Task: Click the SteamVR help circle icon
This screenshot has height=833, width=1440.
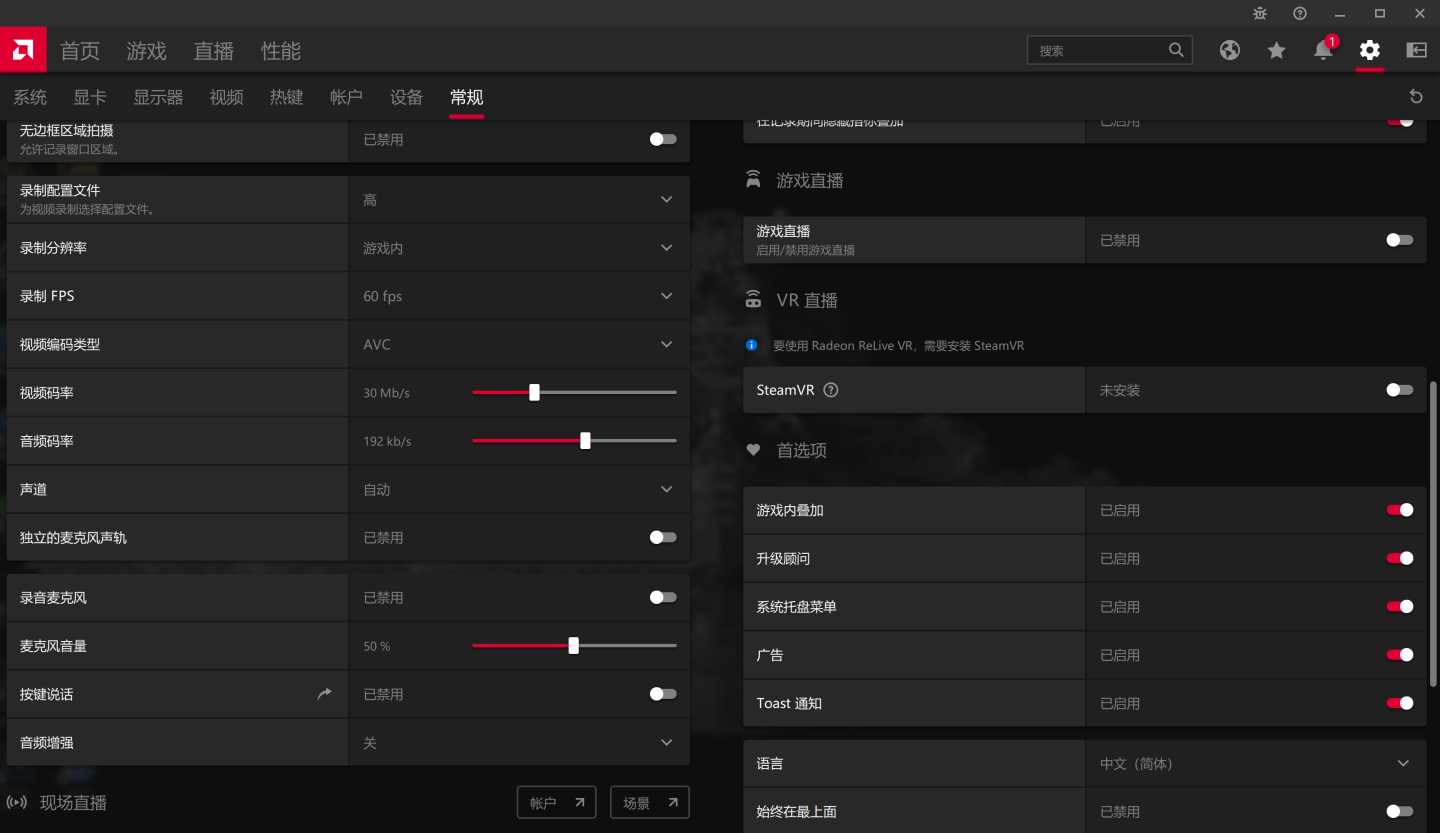Action: (x=830, y=390)
